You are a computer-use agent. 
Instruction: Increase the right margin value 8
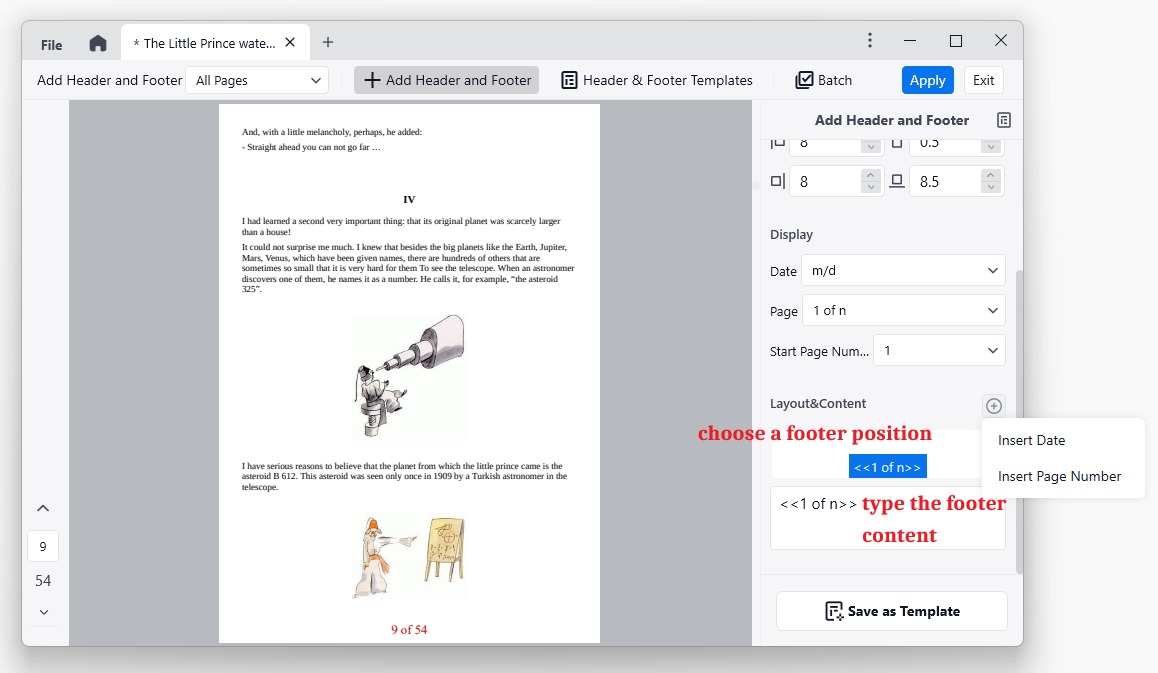coord(871,176)
